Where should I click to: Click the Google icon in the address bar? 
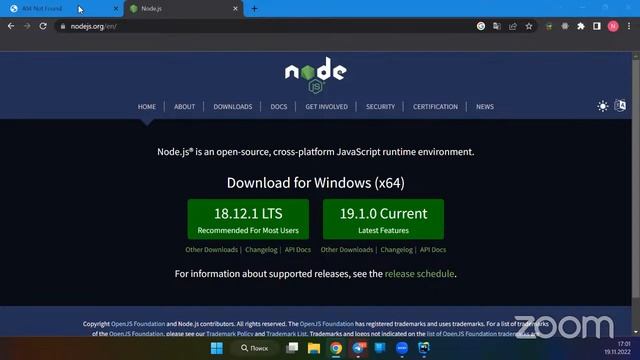click(481, 26)
